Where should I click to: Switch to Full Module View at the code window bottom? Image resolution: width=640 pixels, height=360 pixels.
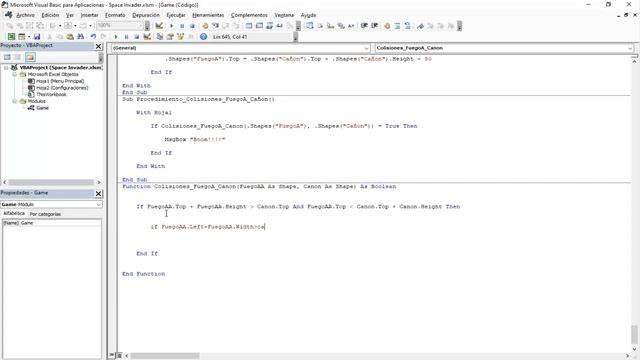(x=119, y=356)
